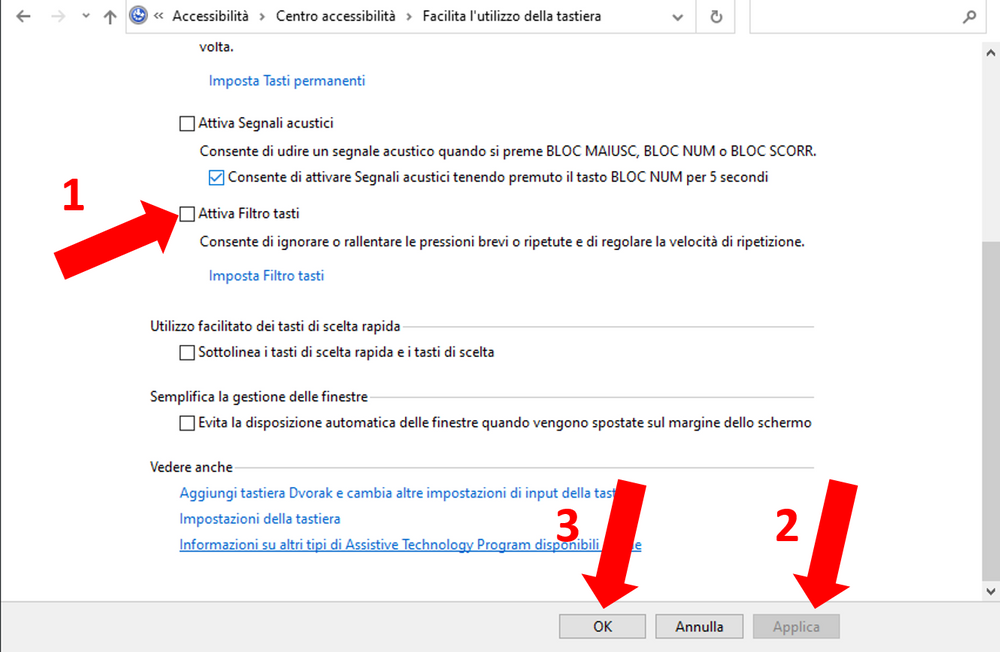
Task: Enable Sottolinea i tasti di scelta rapida
Action: (187, 353)
